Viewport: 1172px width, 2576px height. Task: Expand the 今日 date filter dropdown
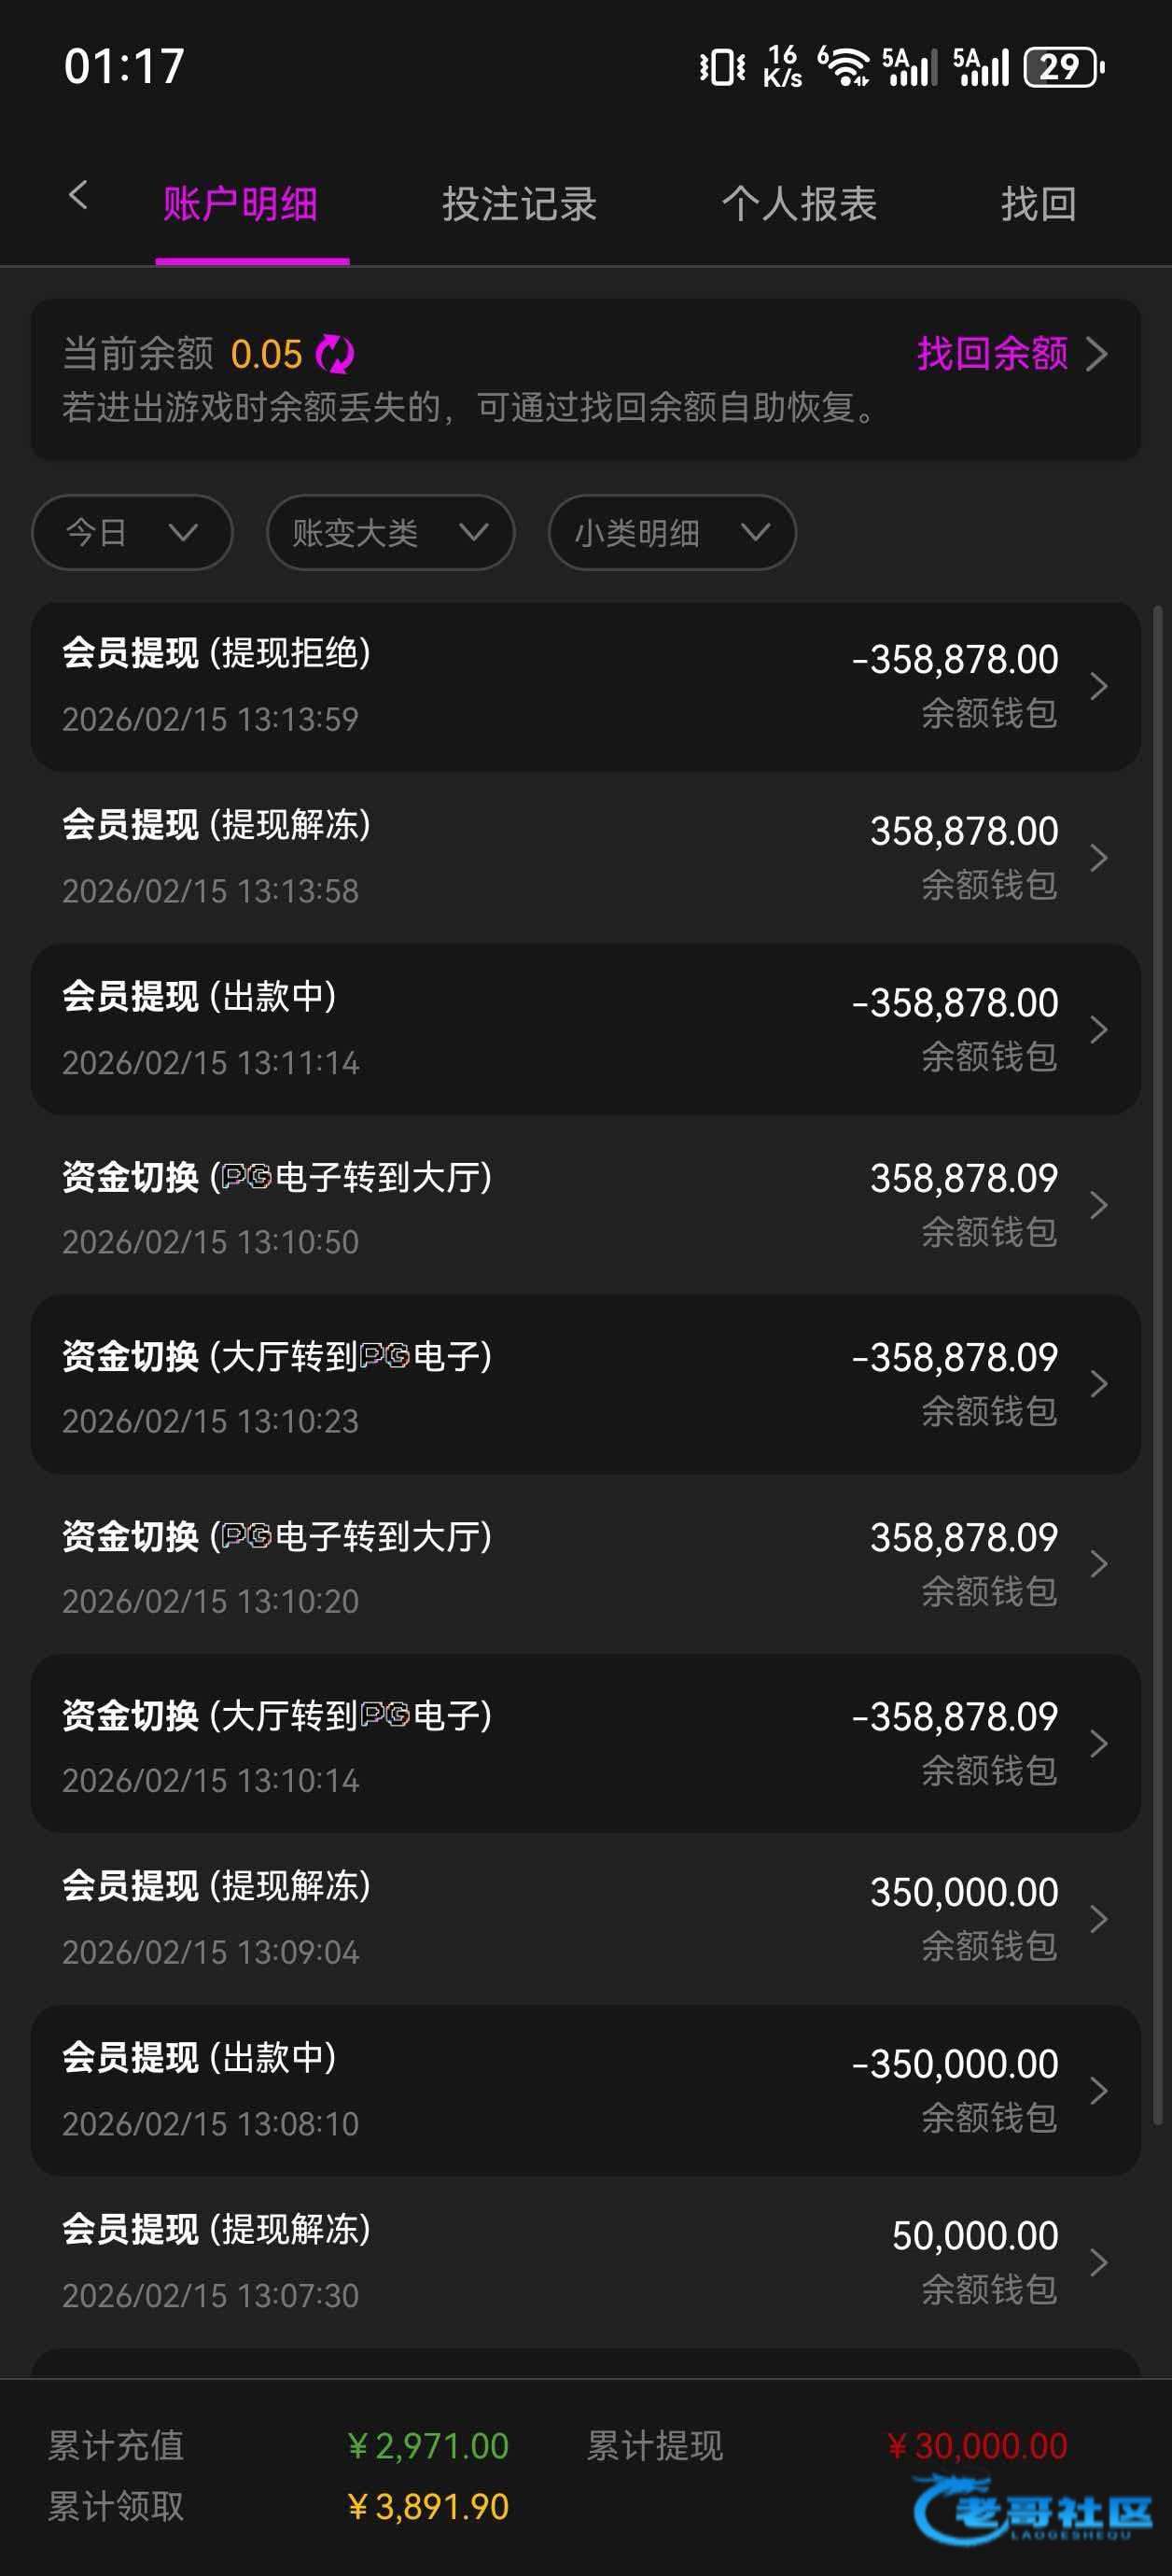tap(132, 533)
